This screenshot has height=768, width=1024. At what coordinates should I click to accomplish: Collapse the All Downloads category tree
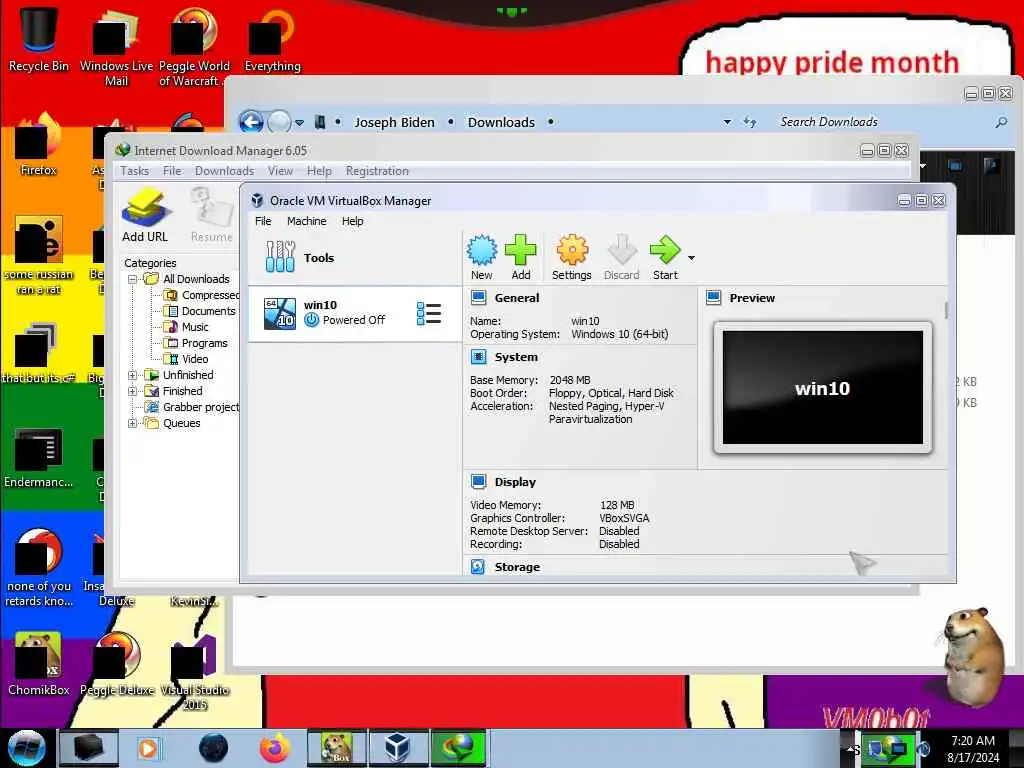click(x=133, y=279)
